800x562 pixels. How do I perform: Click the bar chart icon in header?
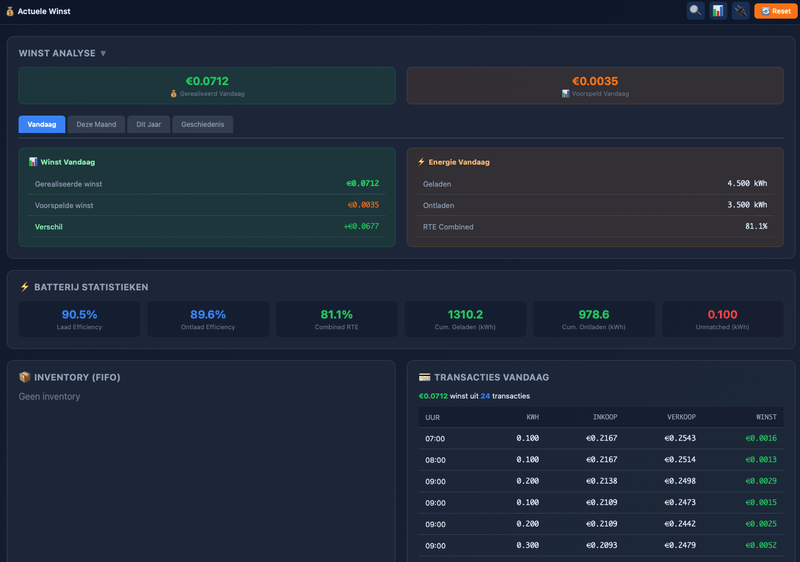point(718,11)
